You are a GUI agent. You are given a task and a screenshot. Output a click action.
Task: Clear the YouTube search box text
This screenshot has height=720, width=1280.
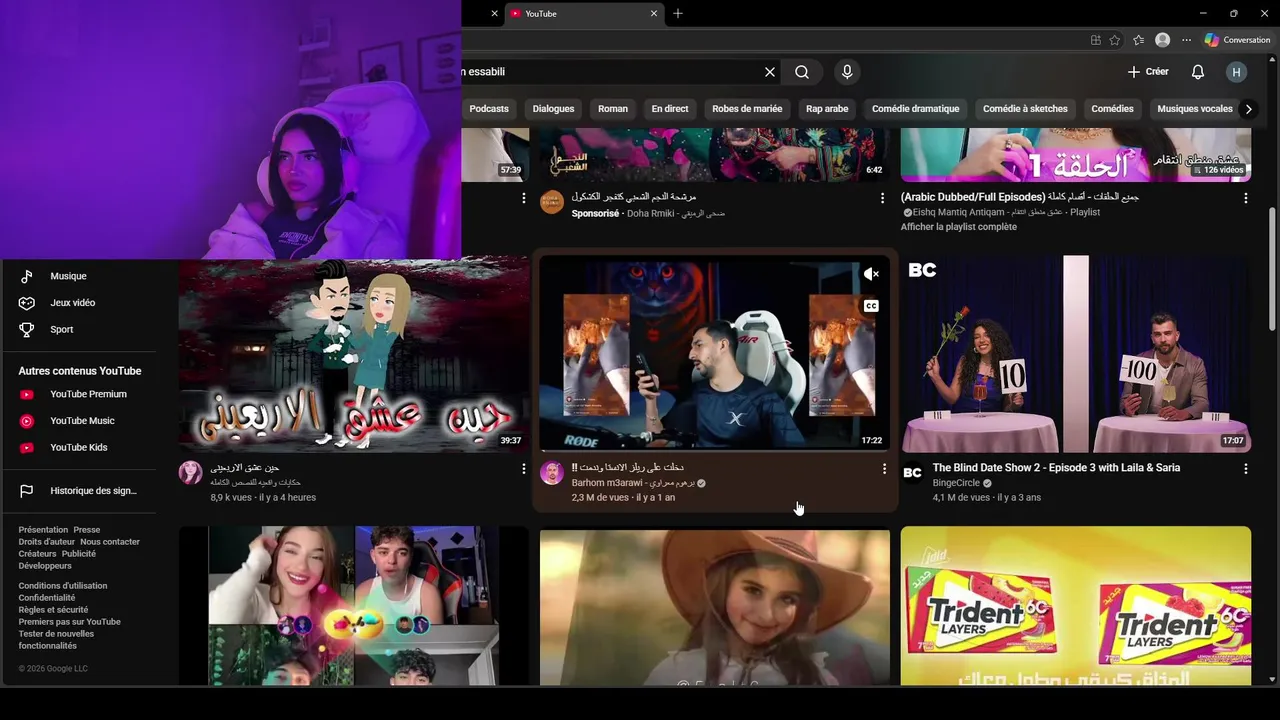click(770, 72)
